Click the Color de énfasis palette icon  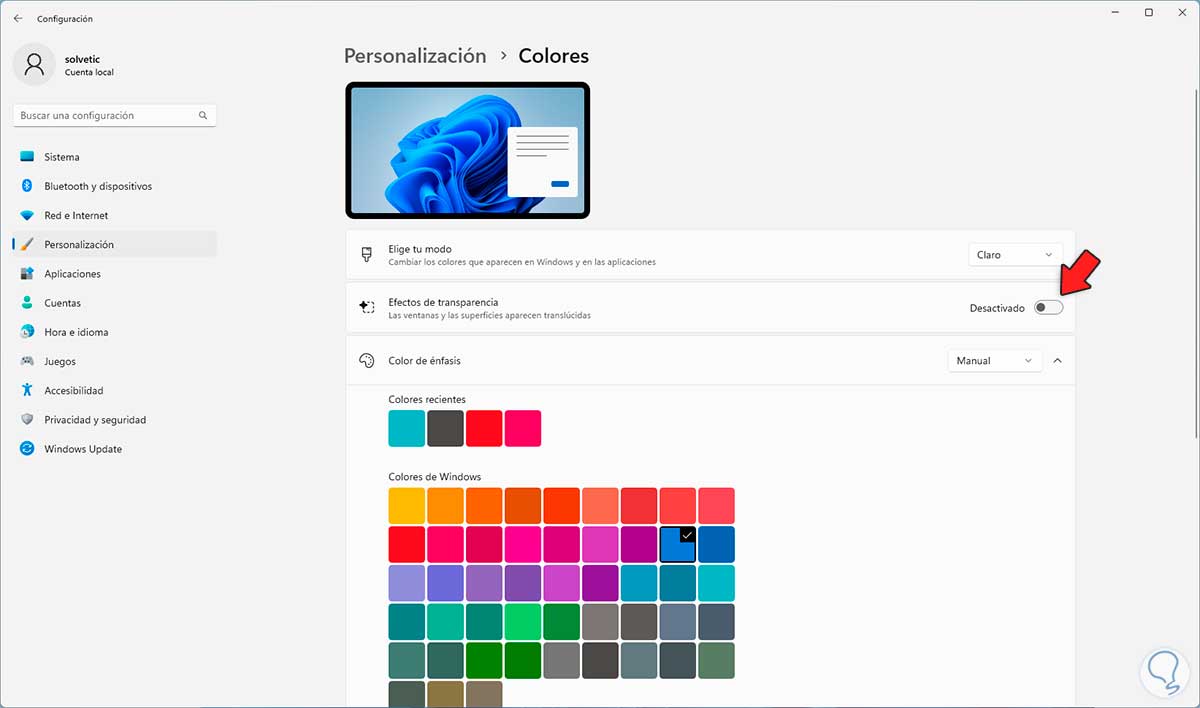coord(367,361)
